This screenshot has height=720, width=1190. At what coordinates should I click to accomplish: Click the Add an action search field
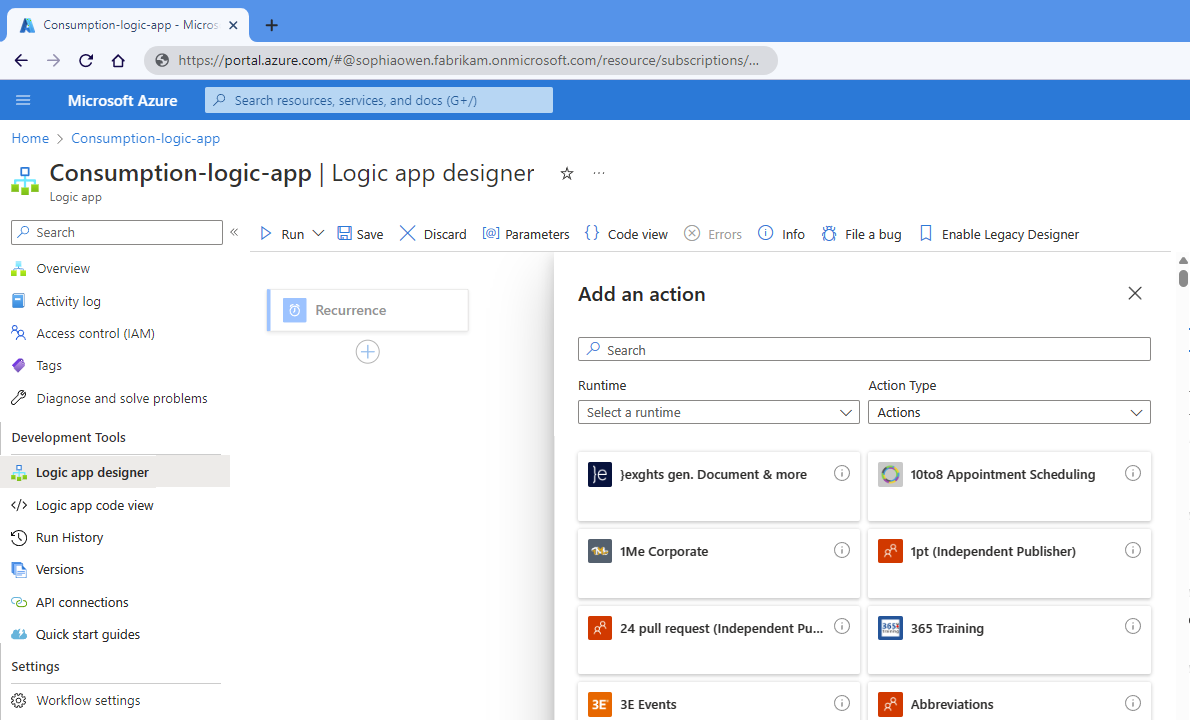pos(864,349)
